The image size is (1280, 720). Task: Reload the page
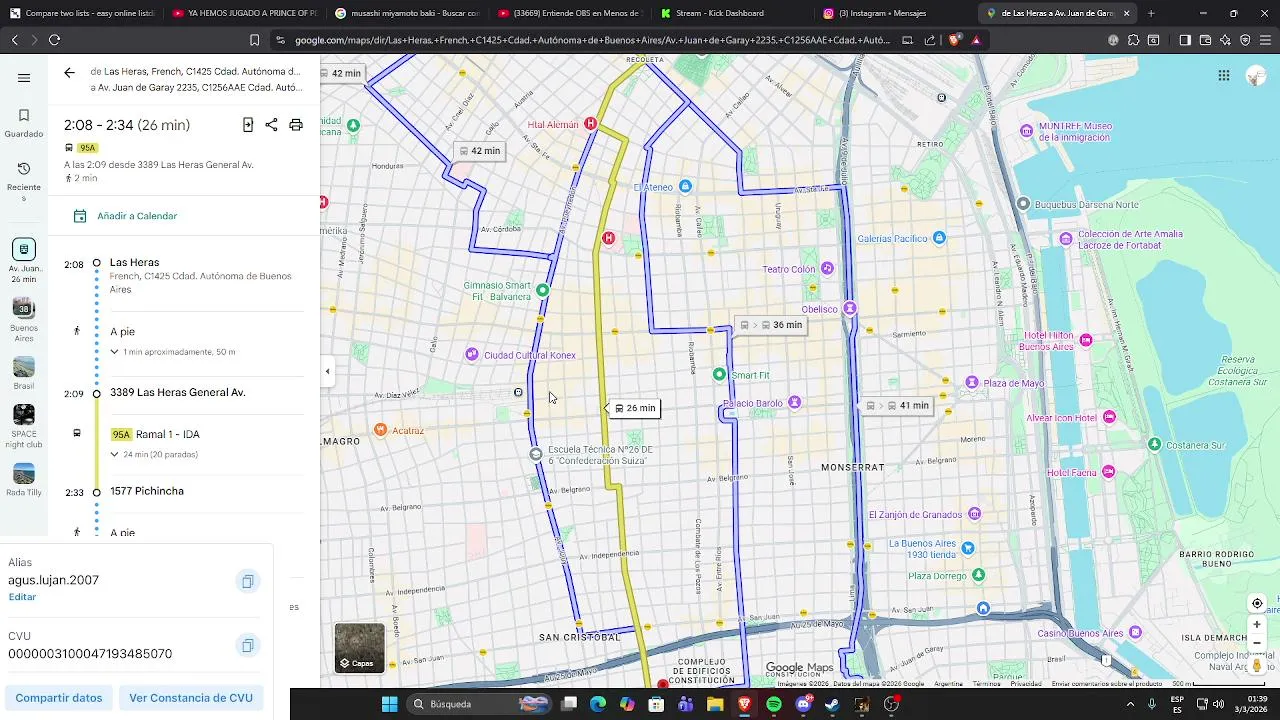[x=54, y=40]
